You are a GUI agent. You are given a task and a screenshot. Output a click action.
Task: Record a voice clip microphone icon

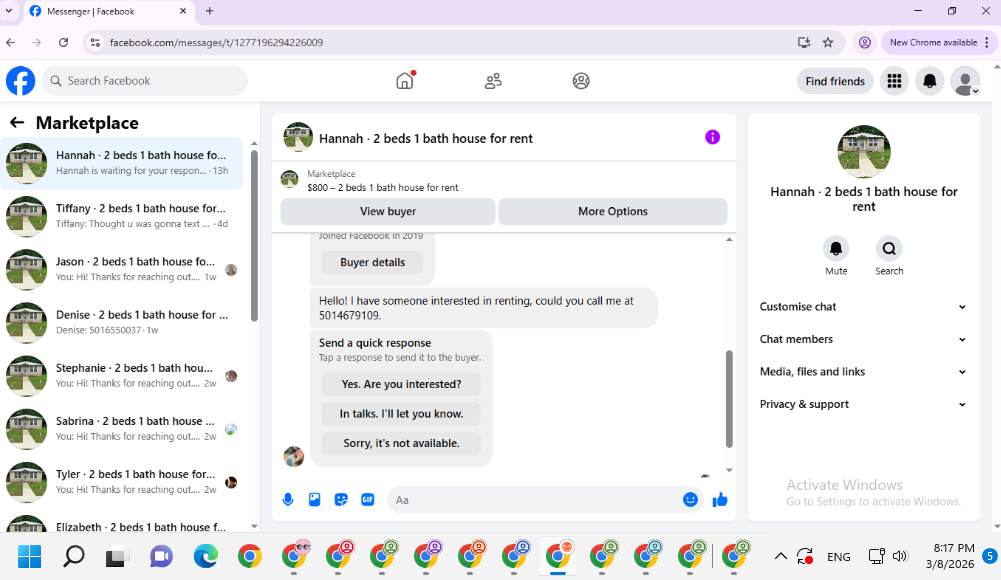(288, 500)
